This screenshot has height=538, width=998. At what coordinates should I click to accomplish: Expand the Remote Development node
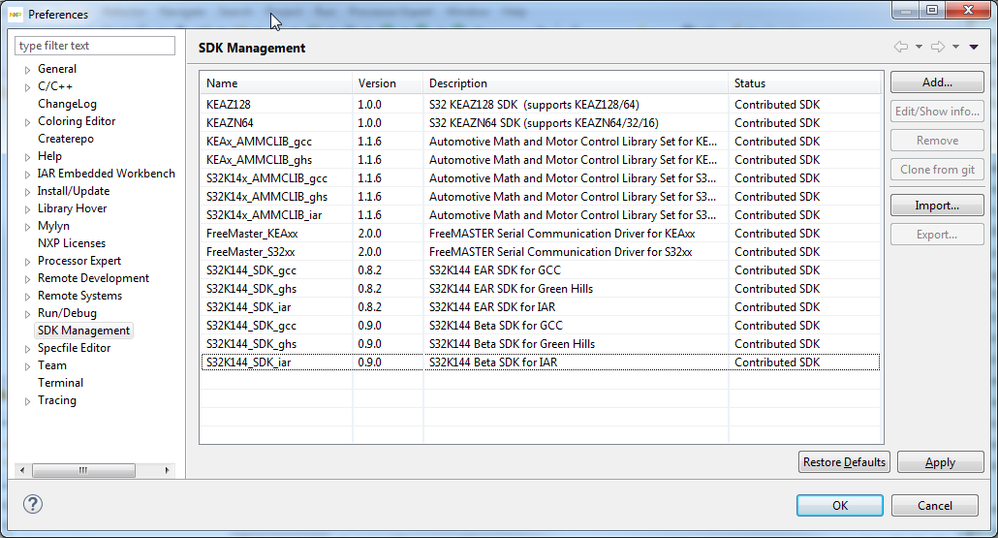(27, 279)
